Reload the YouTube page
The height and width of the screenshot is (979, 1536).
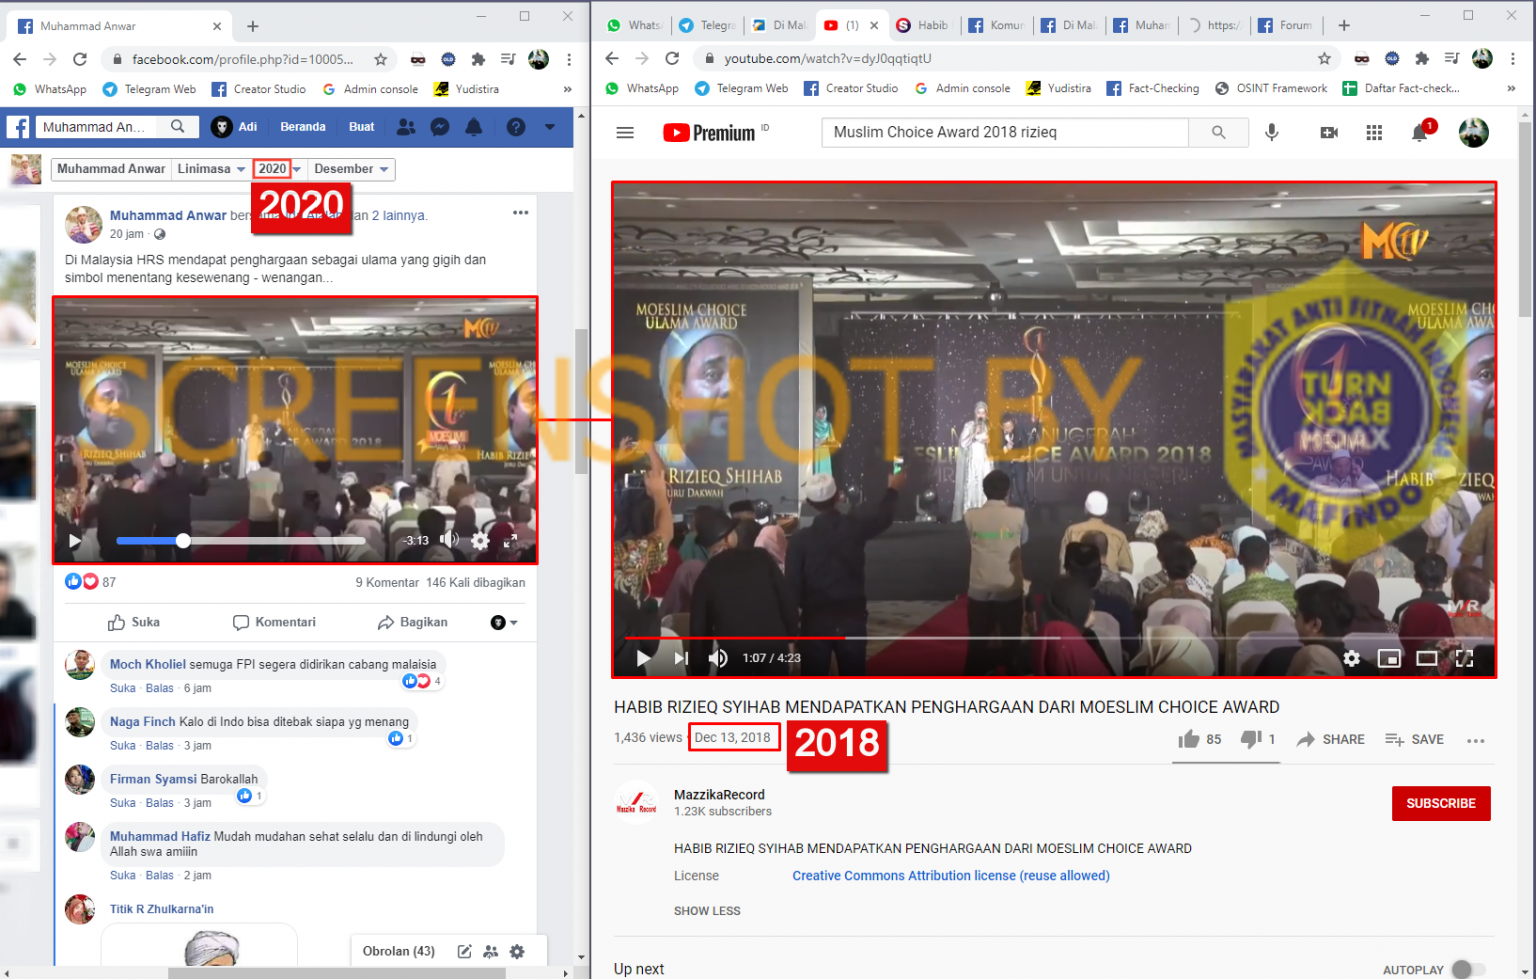pyautogui.click(x=672, y=59)
